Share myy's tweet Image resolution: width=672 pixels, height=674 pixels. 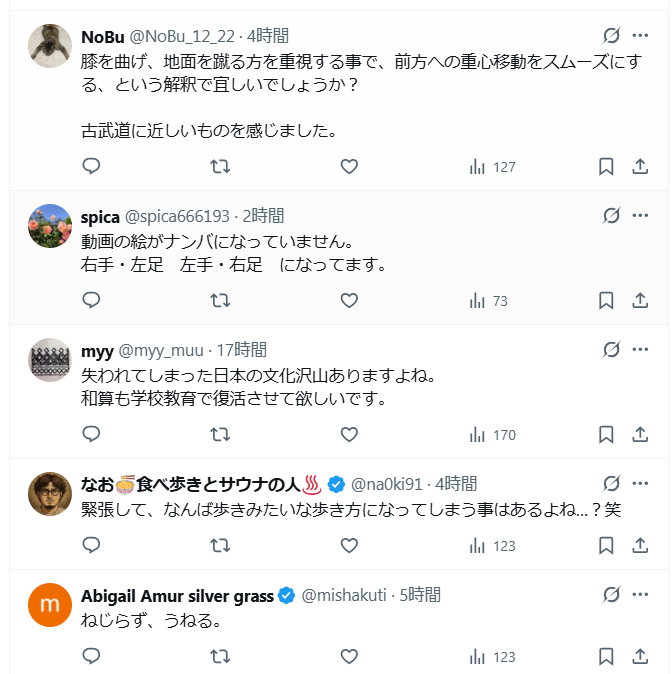(641, 434)
